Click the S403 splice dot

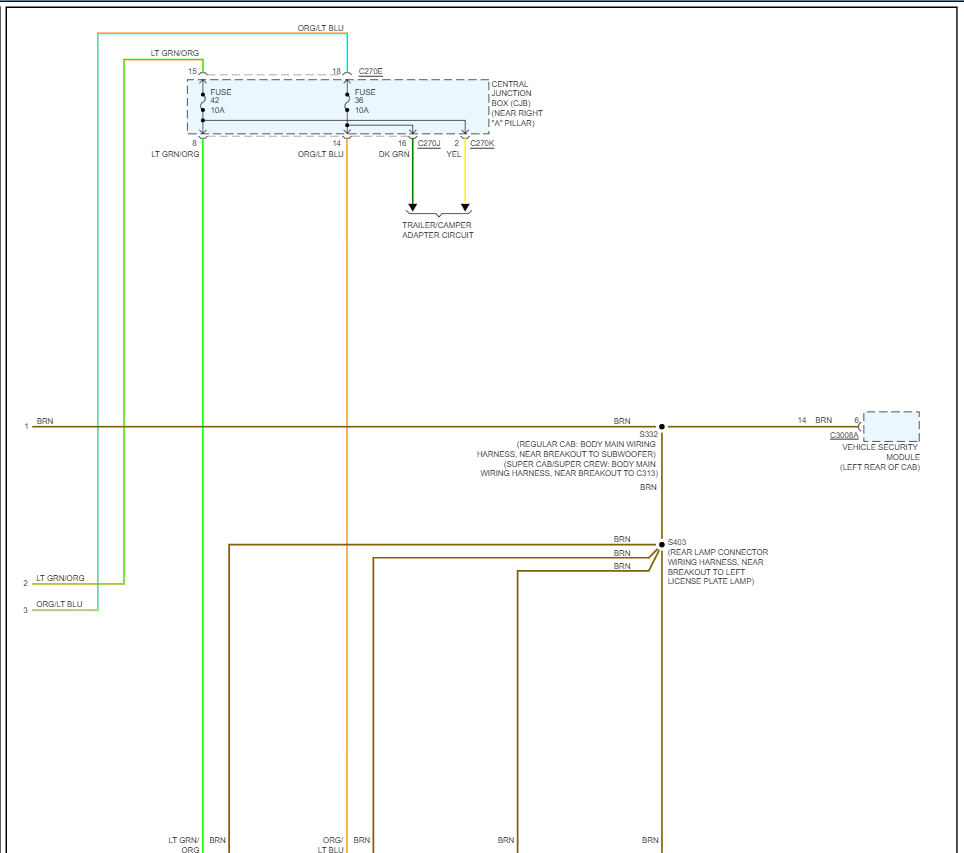[662, 544]
